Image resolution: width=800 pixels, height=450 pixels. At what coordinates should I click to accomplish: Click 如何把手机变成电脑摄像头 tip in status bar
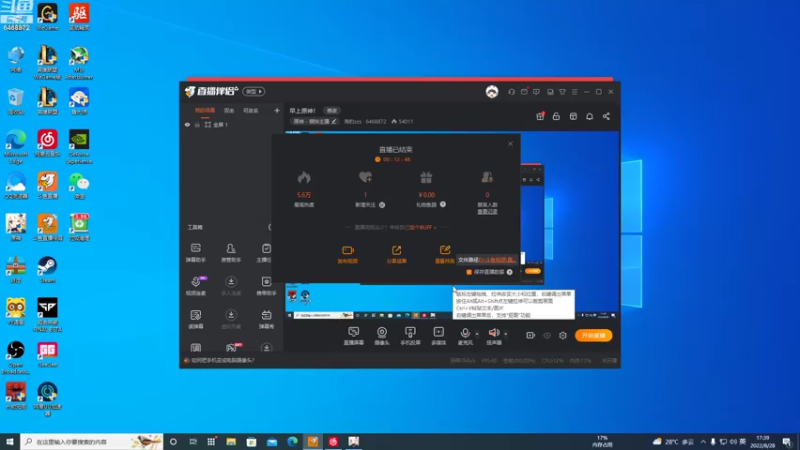(x=222, y=360)
